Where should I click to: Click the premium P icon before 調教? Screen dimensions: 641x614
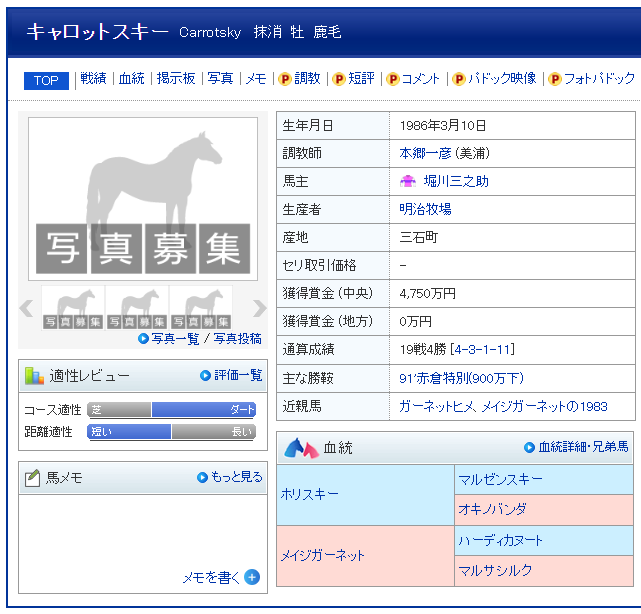pyautogui.click(x=285, y=79)
